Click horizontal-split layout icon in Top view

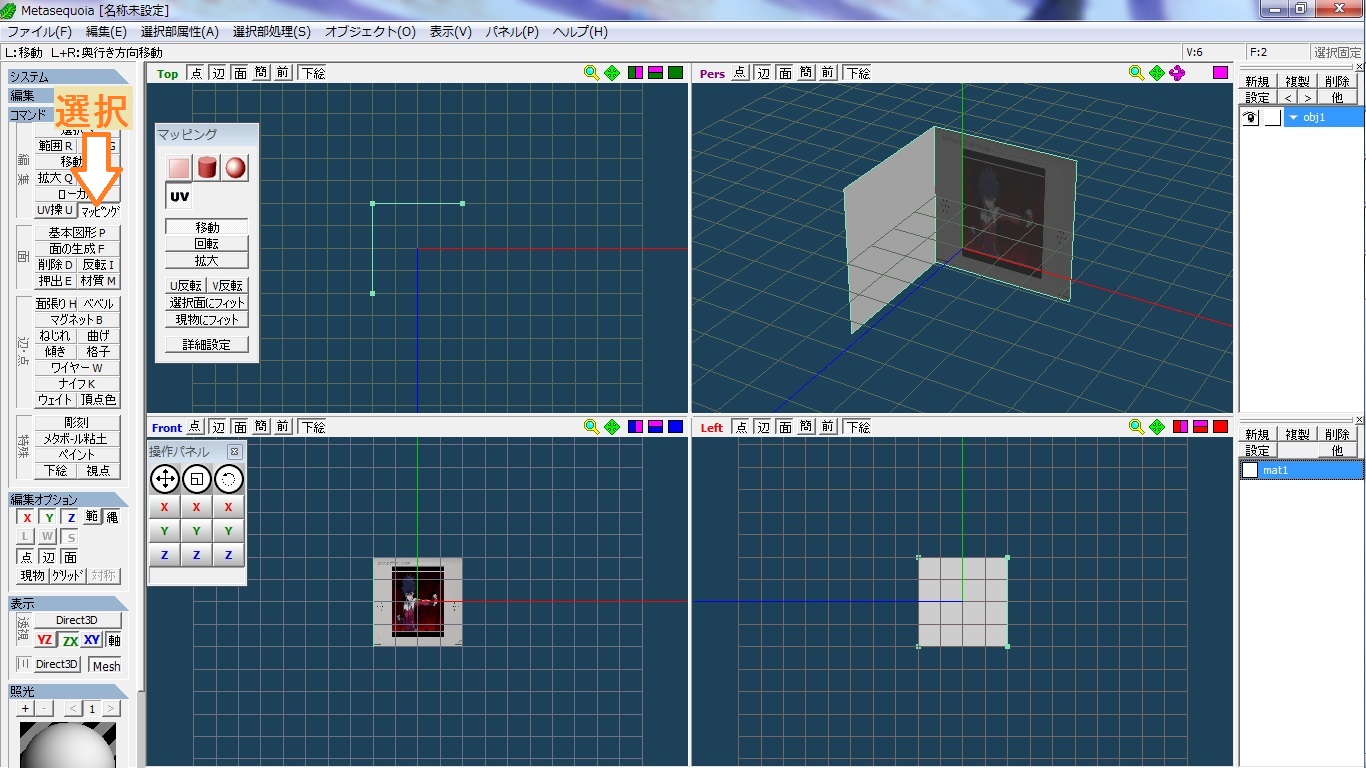coord(656,73)
